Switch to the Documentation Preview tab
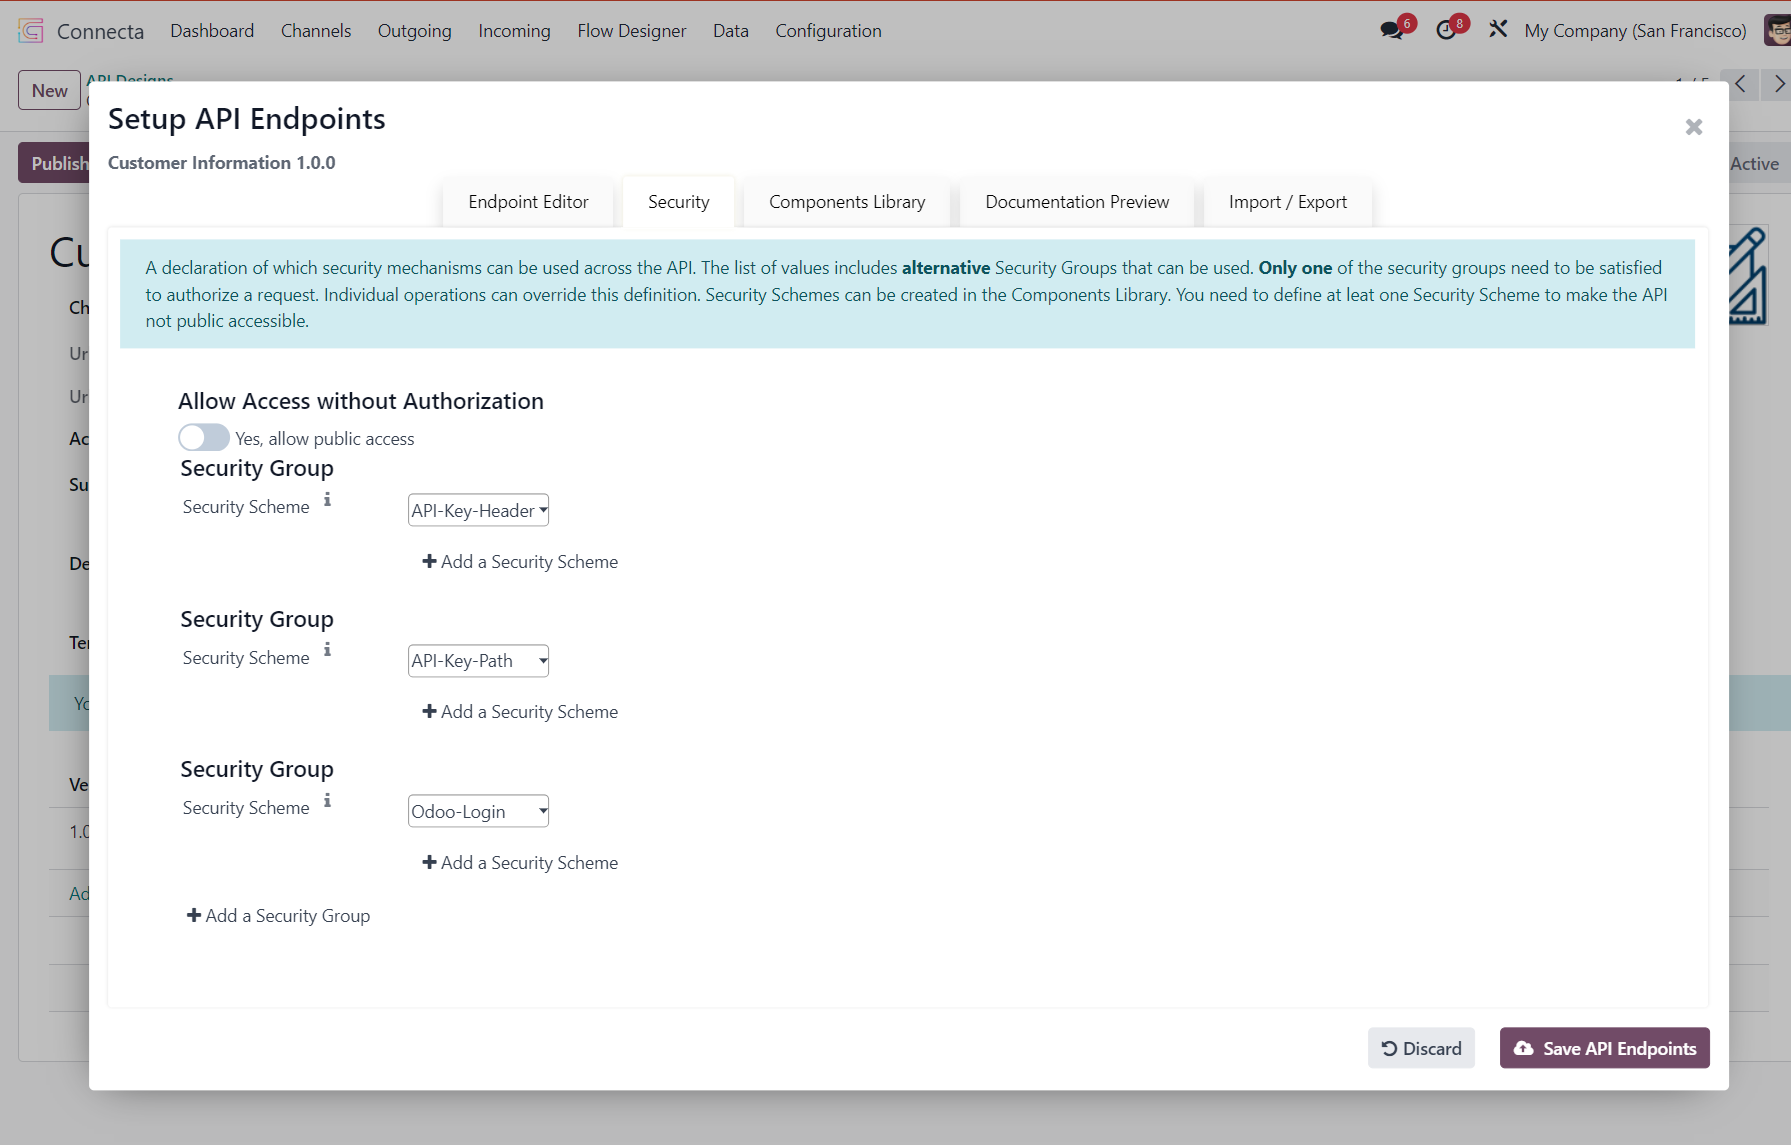This screenshot has height=1145, width=1791. (x=1076, y=202)
